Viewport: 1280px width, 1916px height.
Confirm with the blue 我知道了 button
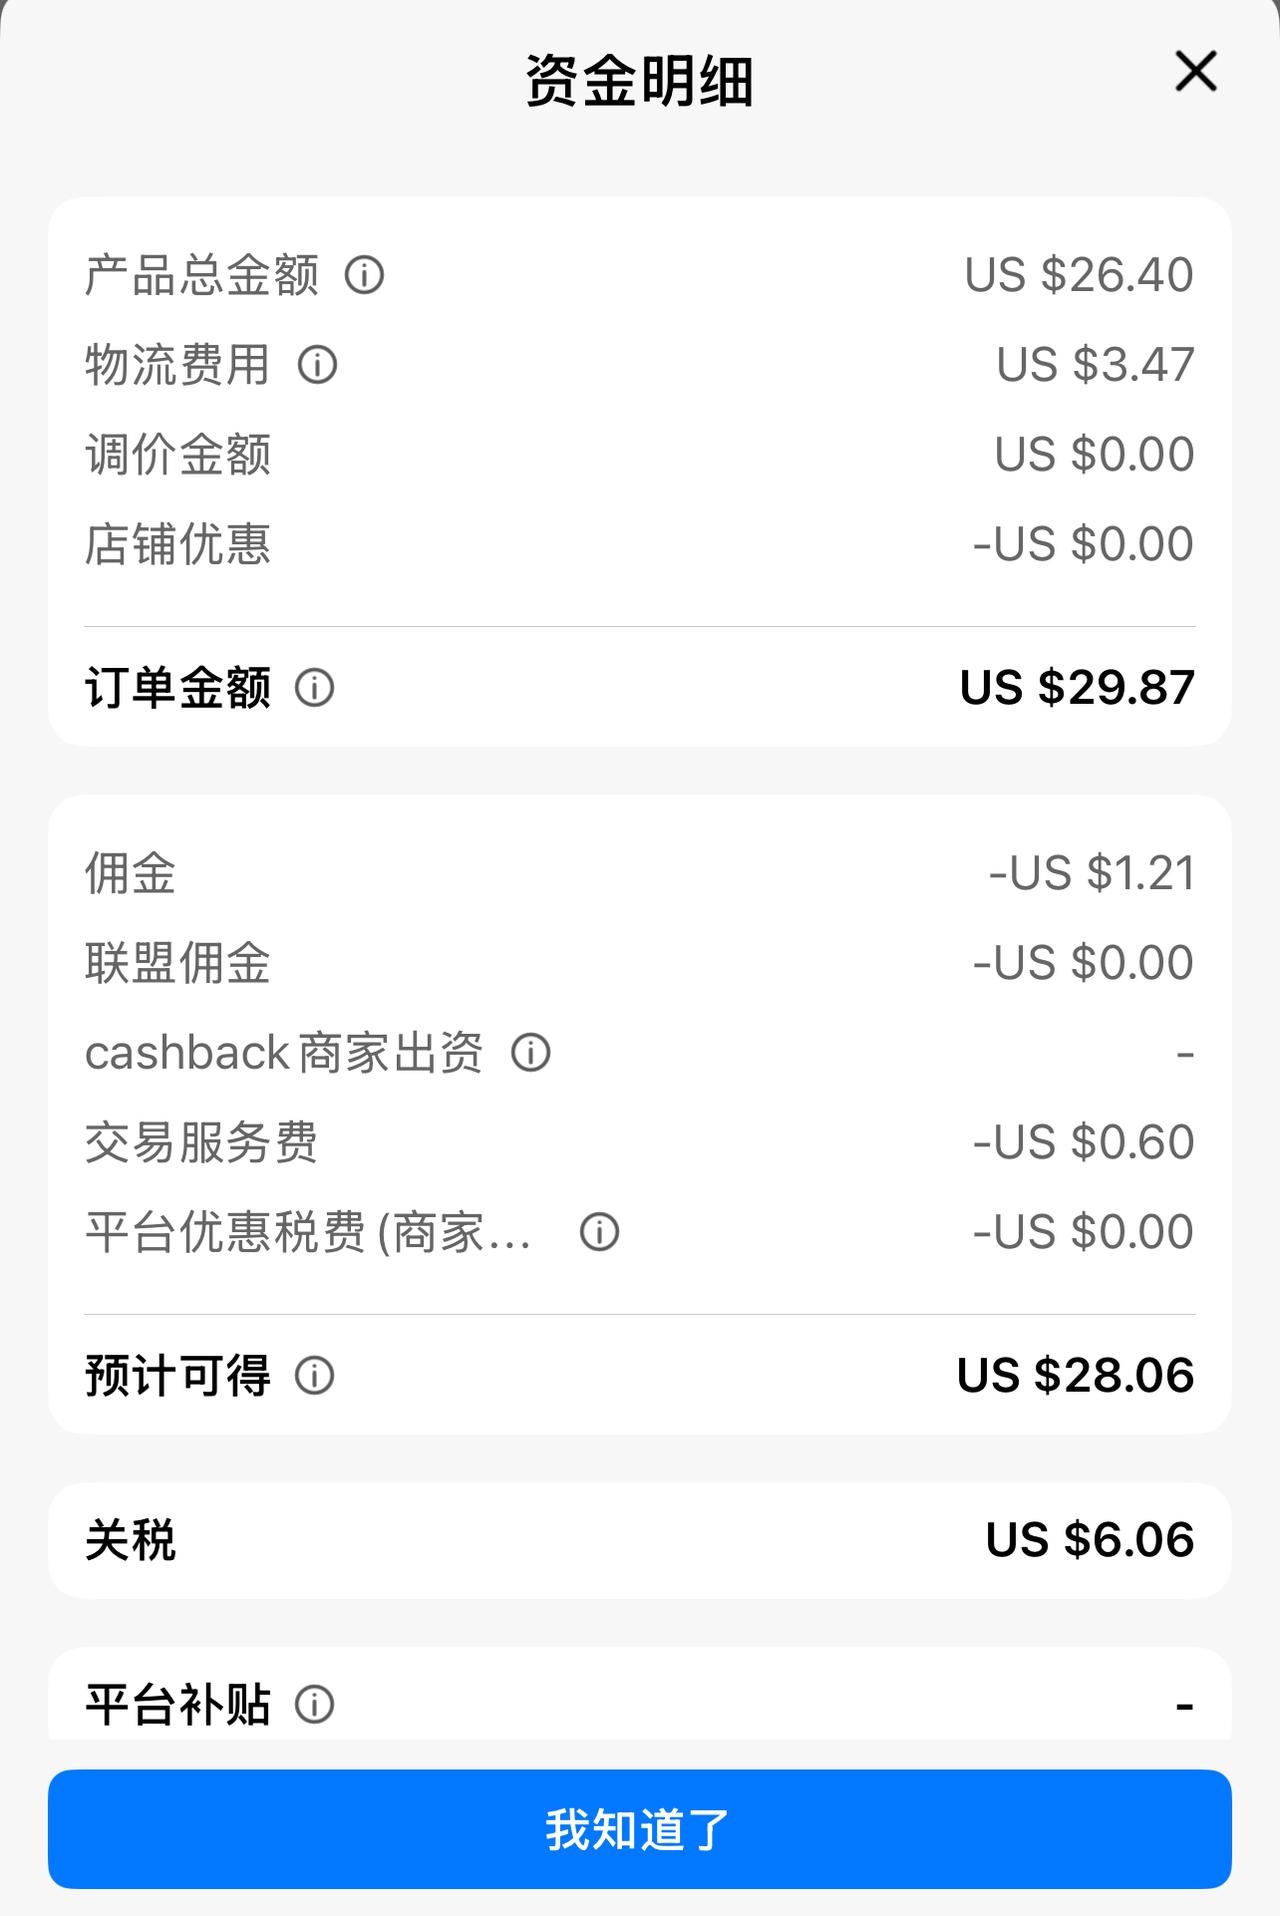(640, 1829)
